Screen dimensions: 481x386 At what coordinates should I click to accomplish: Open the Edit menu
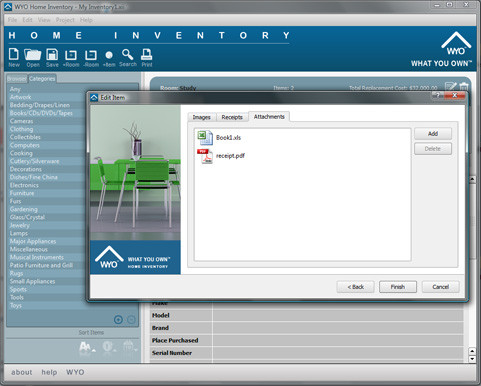[x=27, y=20]
